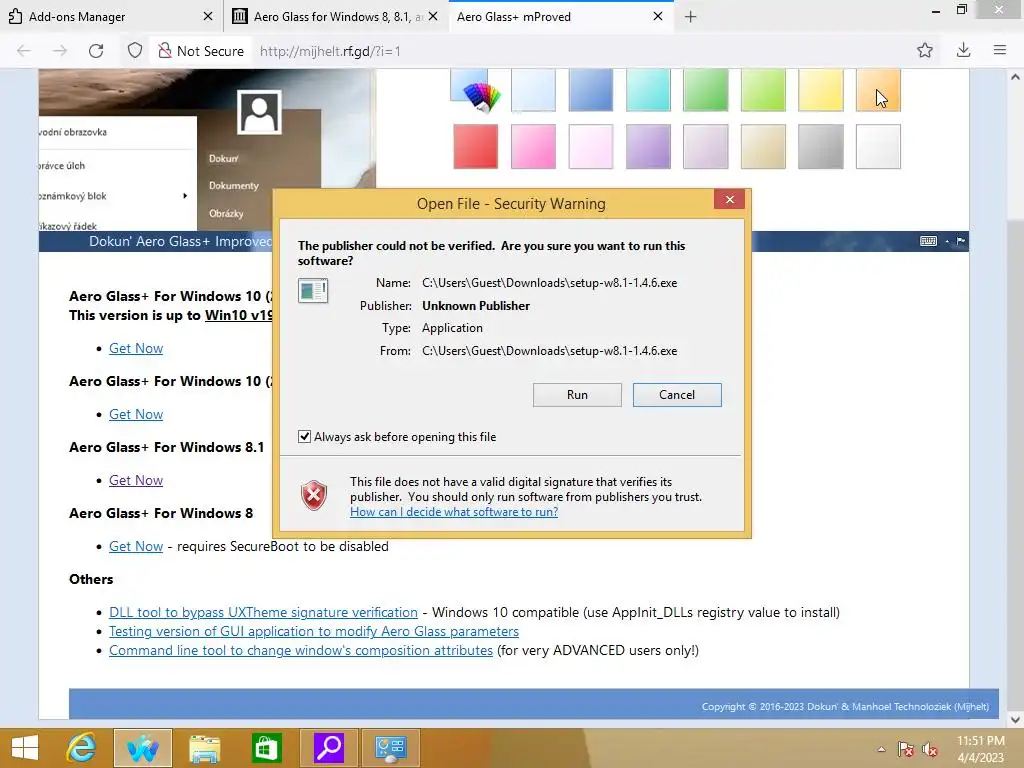
Task: Open Get Now link for Windows 8.1
Action: point(136,480)
